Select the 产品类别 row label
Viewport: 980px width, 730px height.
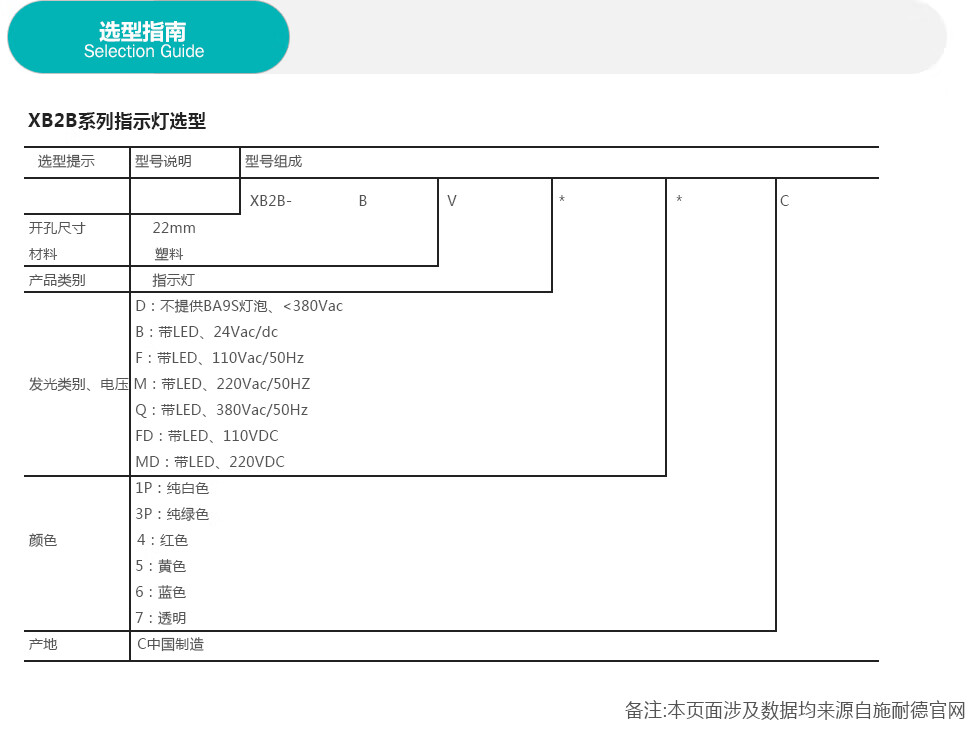pyautogui.click(x=57, y=280)
